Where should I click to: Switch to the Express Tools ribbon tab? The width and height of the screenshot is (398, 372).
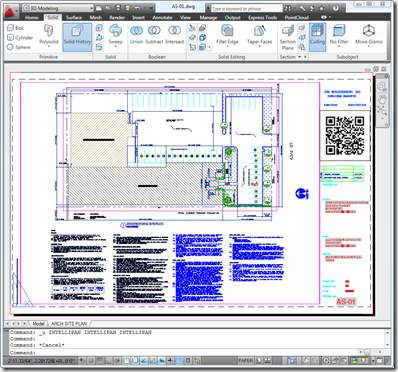click(x=262, y=17)
